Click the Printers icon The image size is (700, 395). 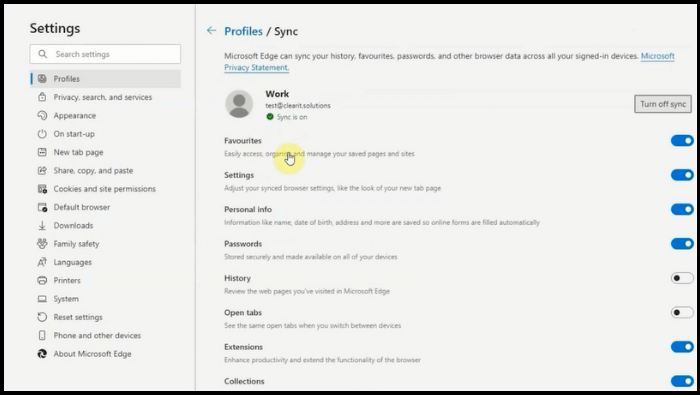(x=42, y=280)
